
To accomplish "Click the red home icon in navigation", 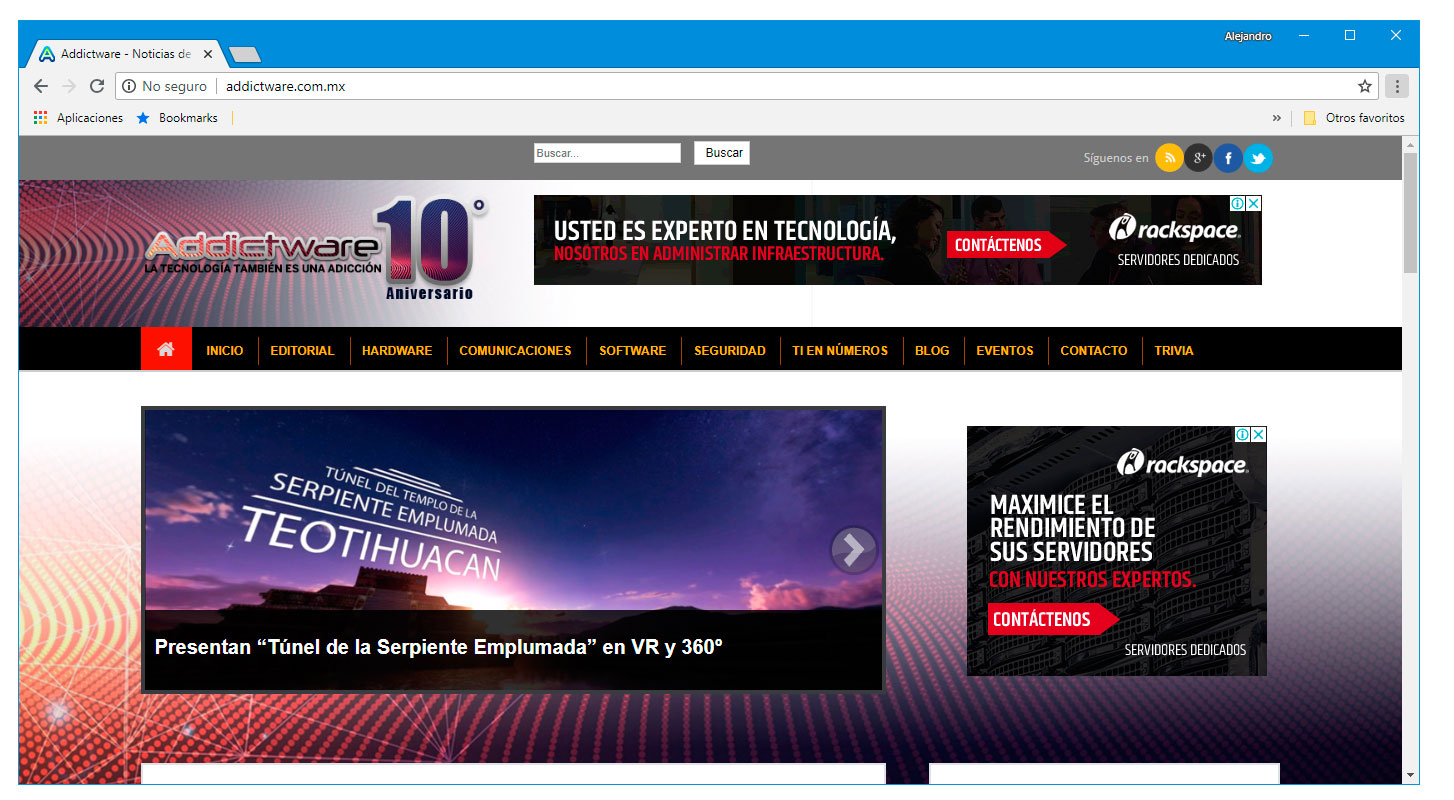I will (x=166, y=349).
